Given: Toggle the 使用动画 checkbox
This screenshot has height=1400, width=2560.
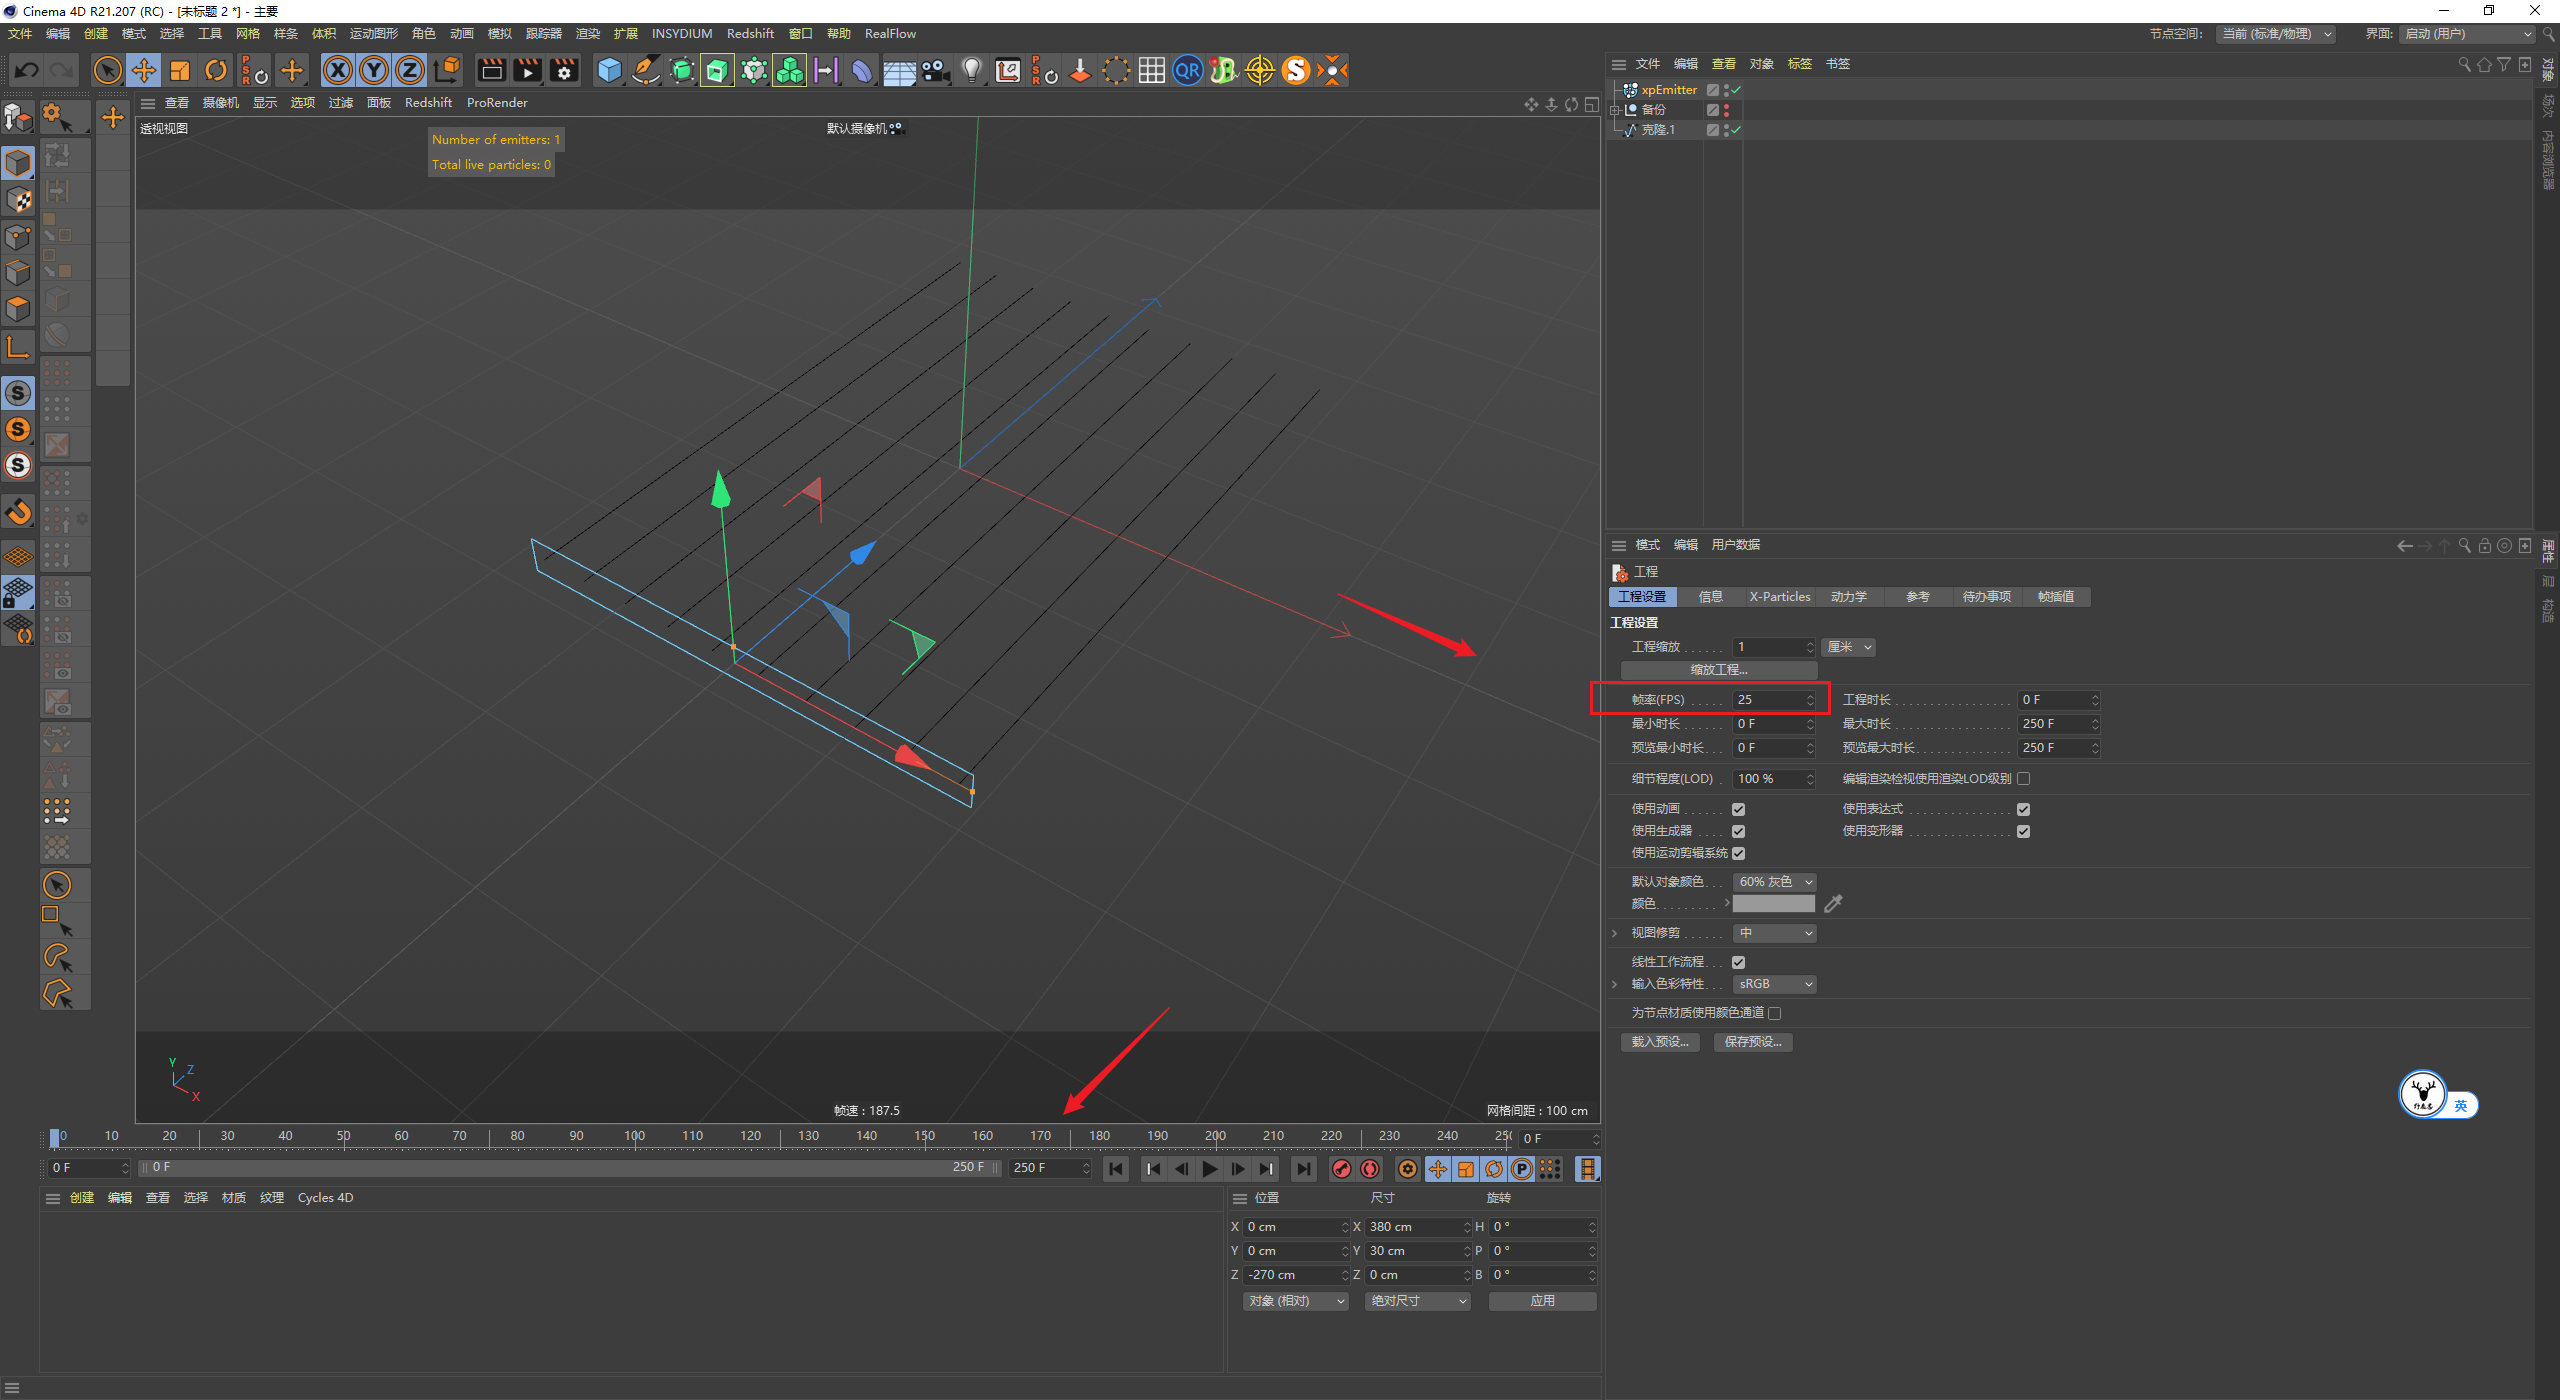Looking at the screenshot, I should [1738, 809].
